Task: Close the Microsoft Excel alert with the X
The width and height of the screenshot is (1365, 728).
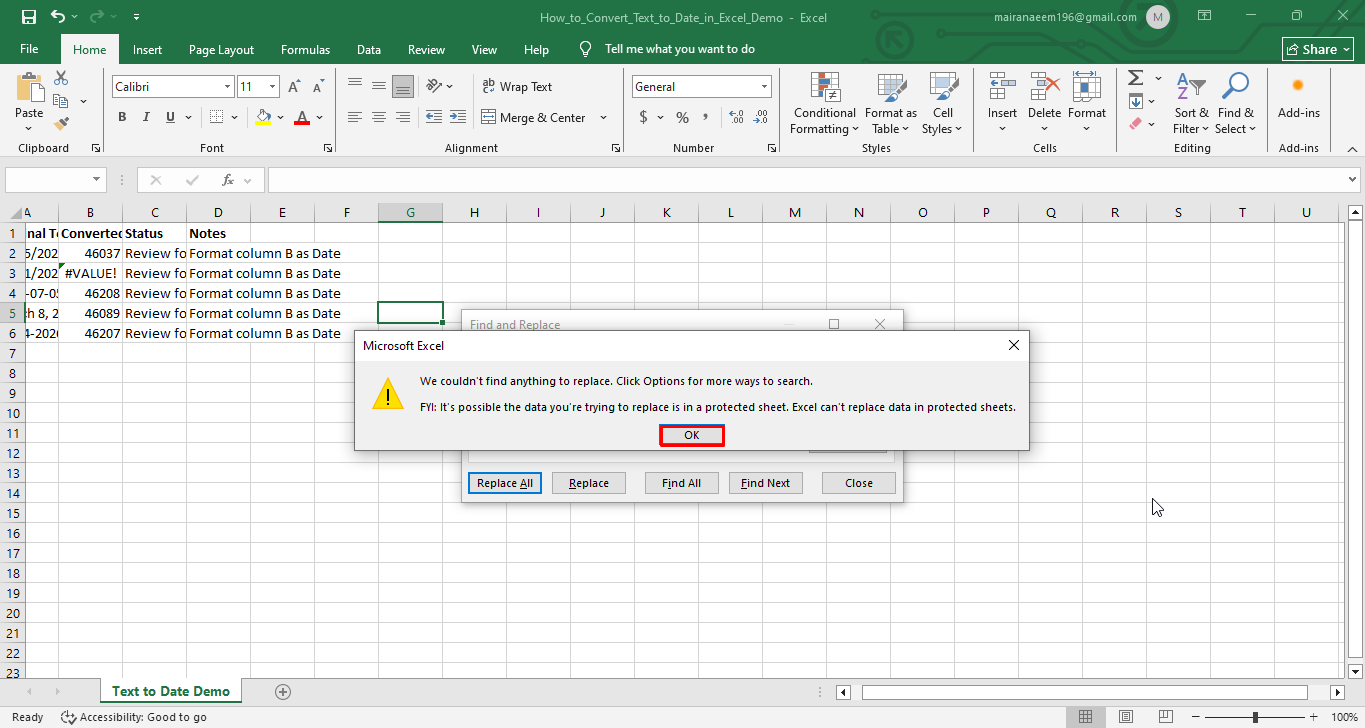Action: click(x=1013, y=346)
